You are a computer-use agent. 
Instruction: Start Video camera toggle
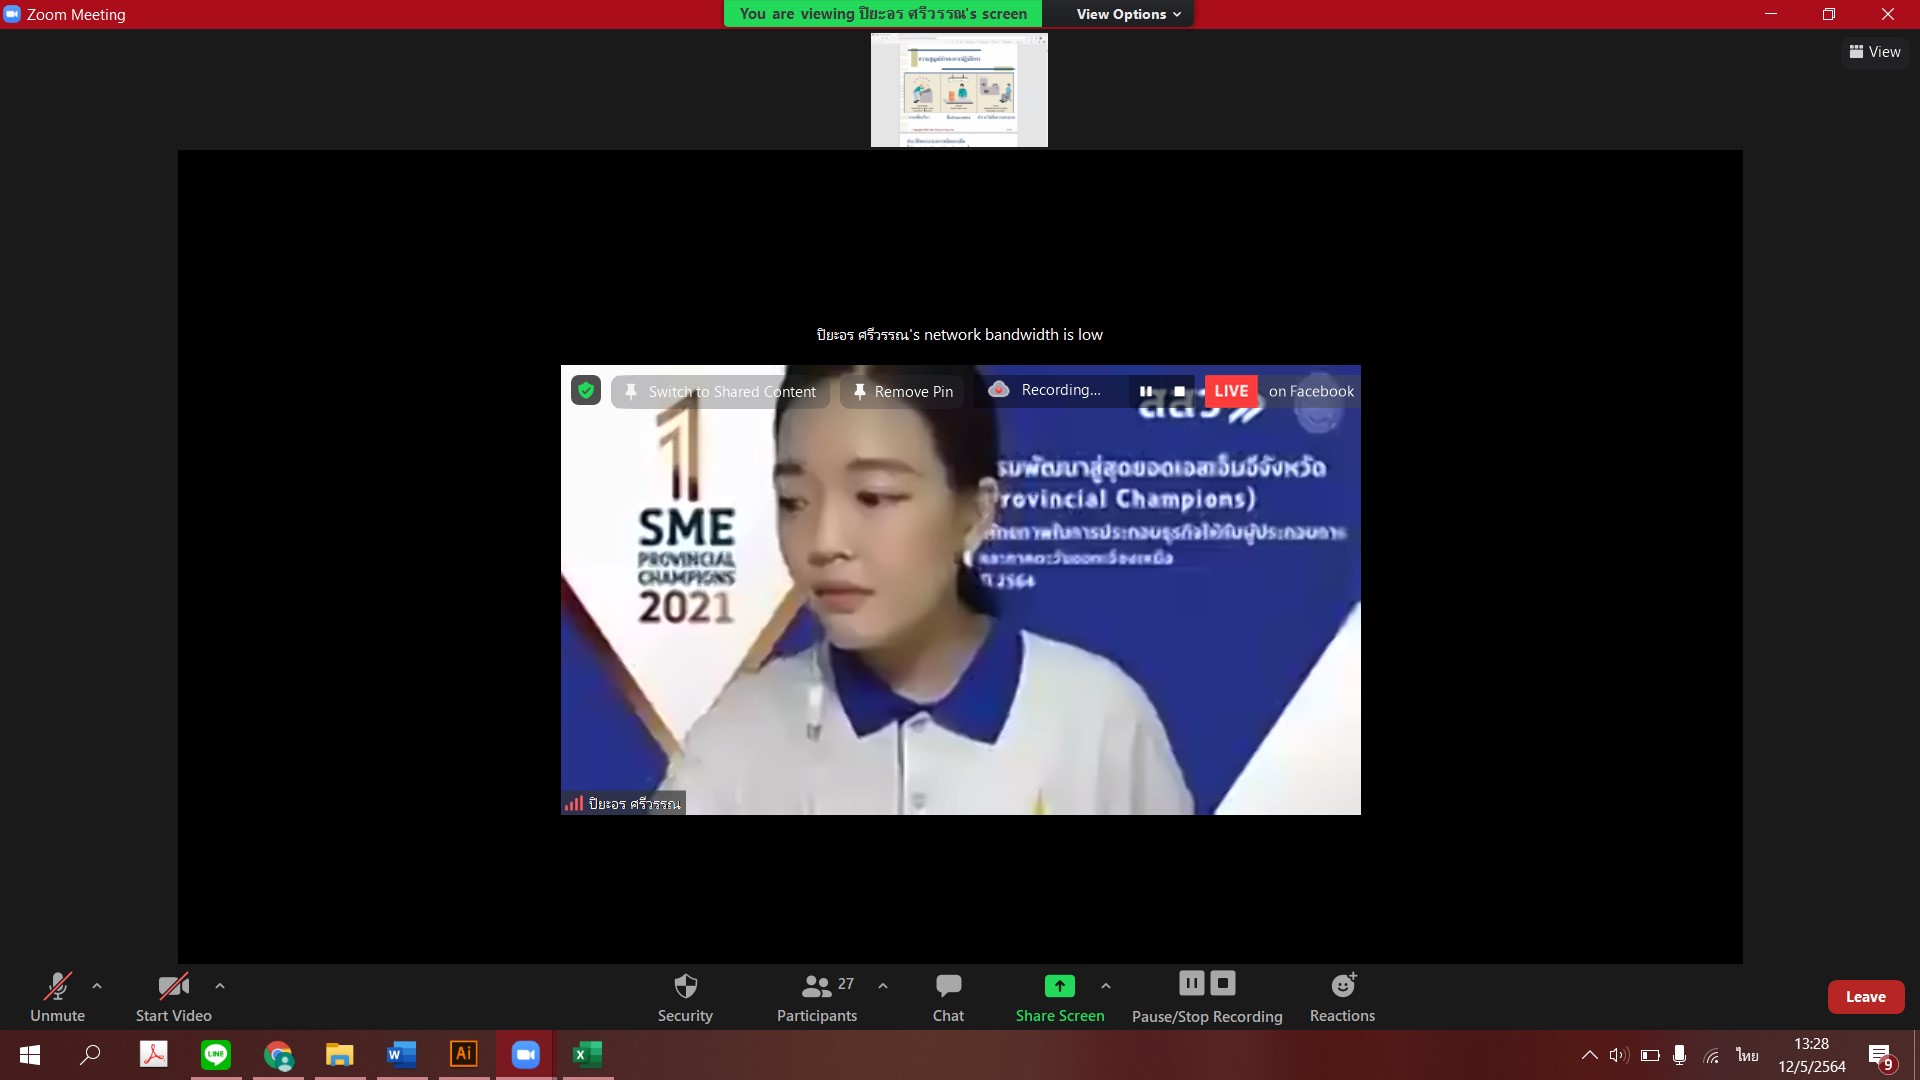(x=173, y=986)
